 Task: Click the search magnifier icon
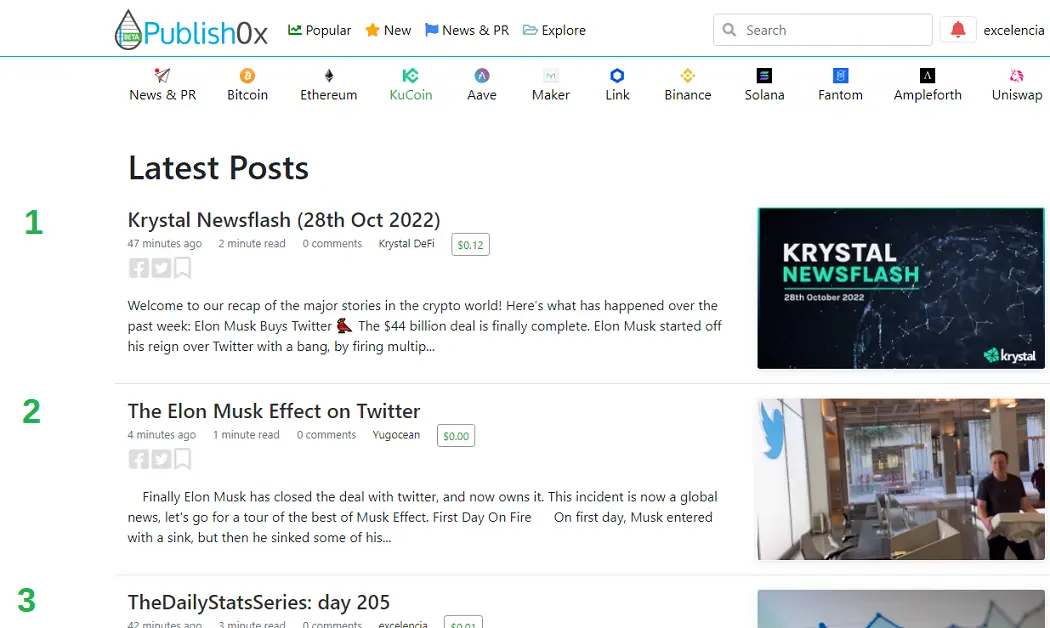729,30
